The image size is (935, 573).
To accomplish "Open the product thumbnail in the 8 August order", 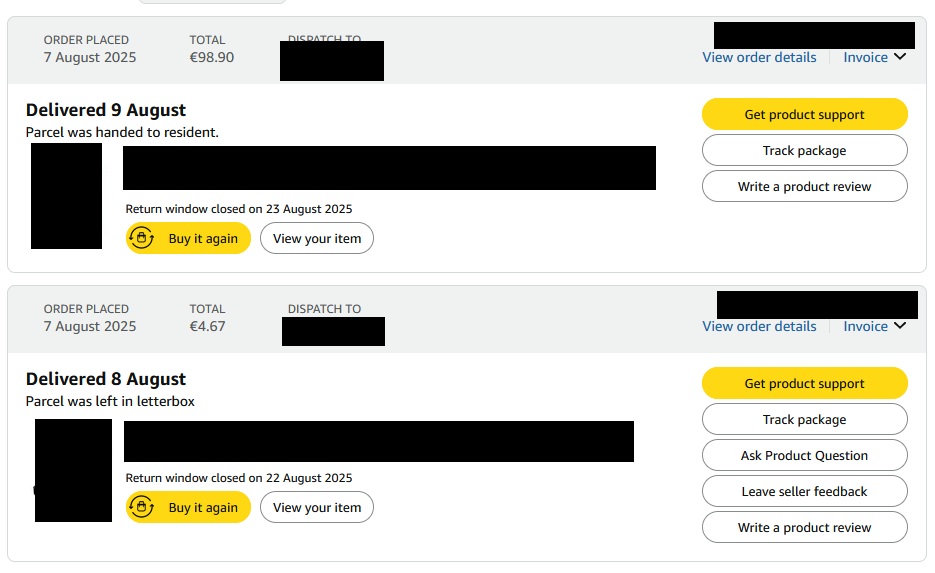I will 73,470.
